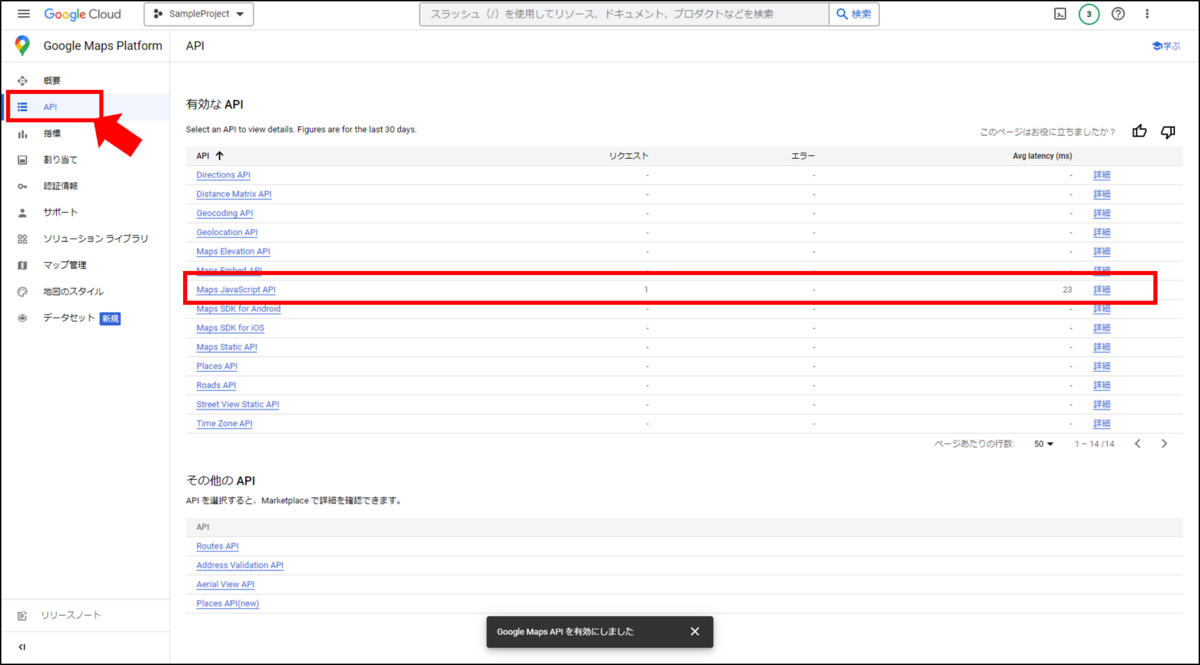Go to next page arrow

tap(1164, 443)
